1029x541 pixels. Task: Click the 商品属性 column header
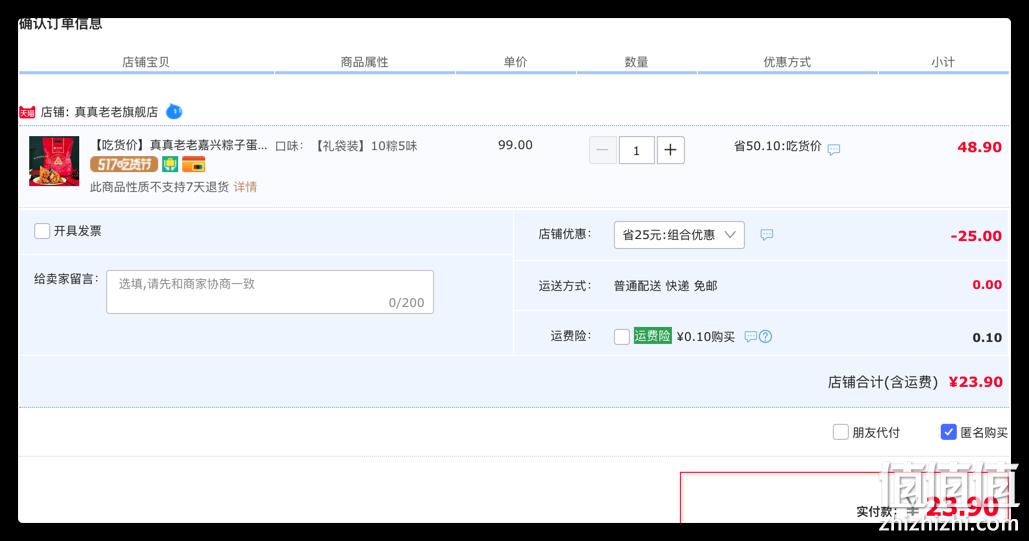tap(364, 62)
